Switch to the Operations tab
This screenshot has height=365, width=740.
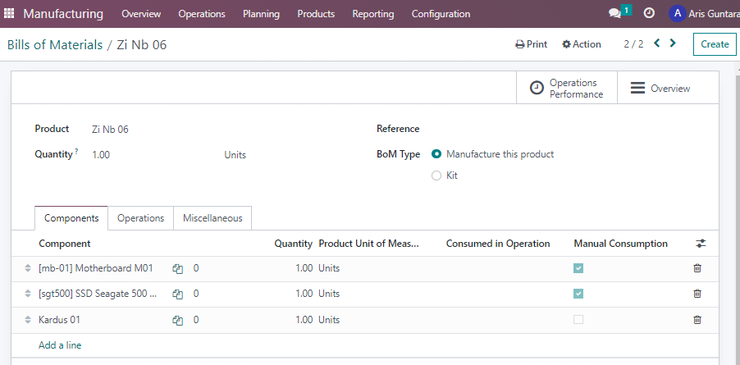pos(141,218)
